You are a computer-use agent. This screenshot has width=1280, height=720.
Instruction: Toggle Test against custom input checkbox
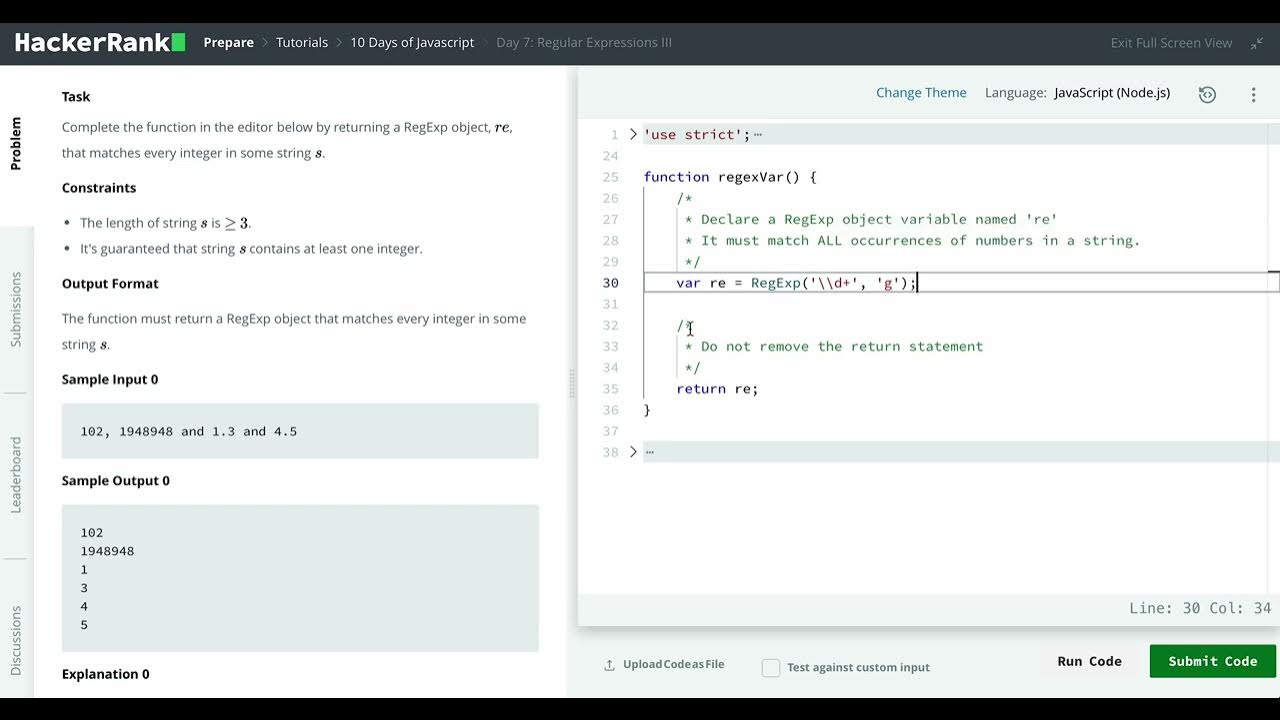coord(771,667)
